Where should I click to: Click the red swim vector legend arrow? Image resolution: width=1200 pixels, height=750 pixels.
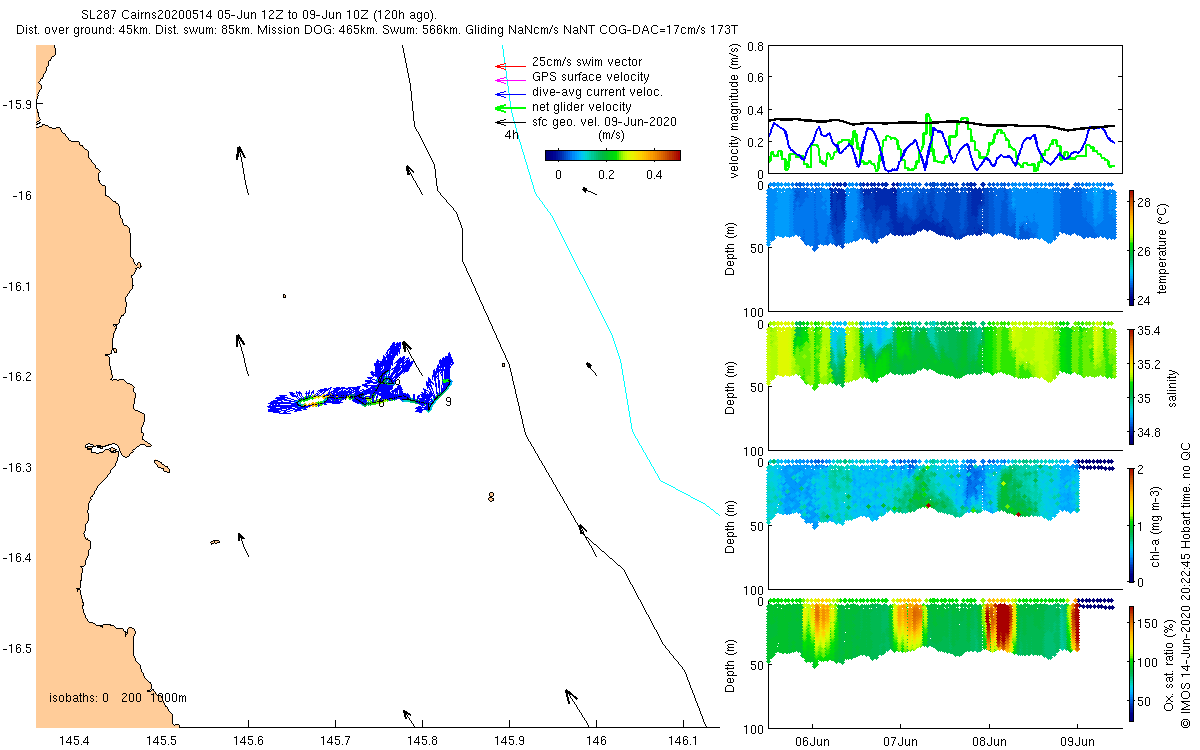point(510,67)
